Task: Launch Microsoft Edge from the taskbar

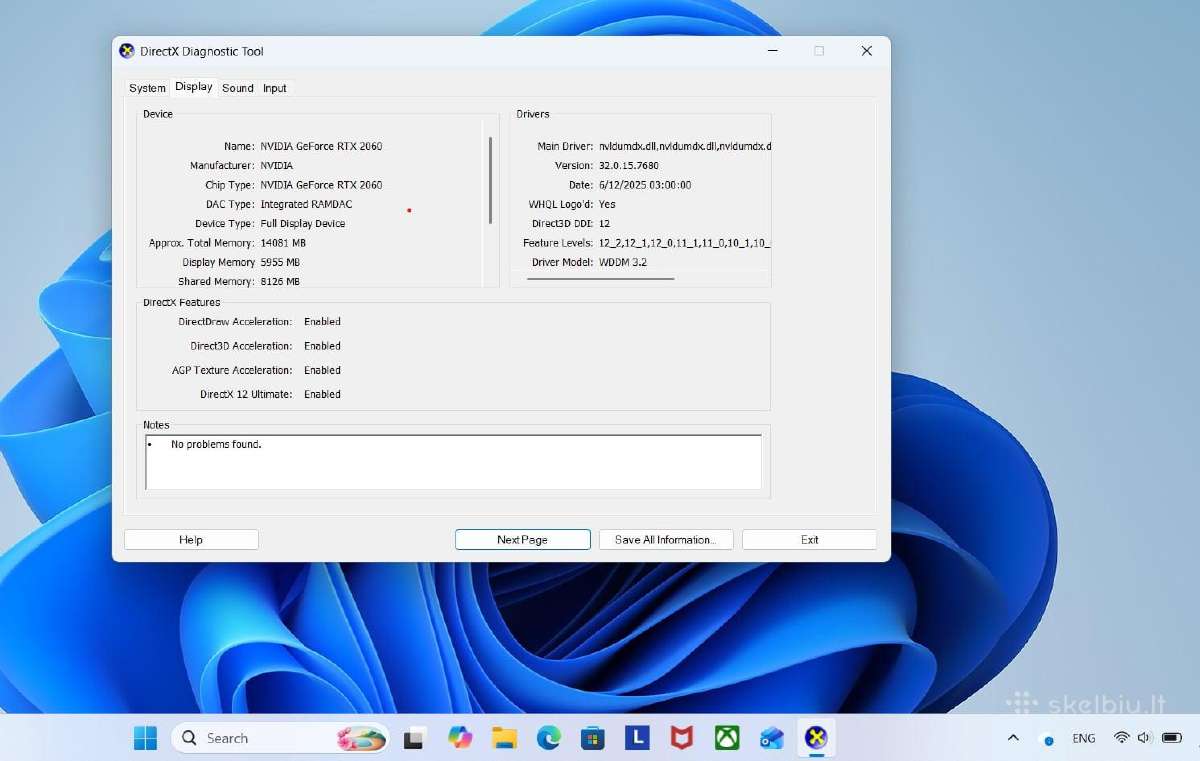Action: tap(548, 738)
